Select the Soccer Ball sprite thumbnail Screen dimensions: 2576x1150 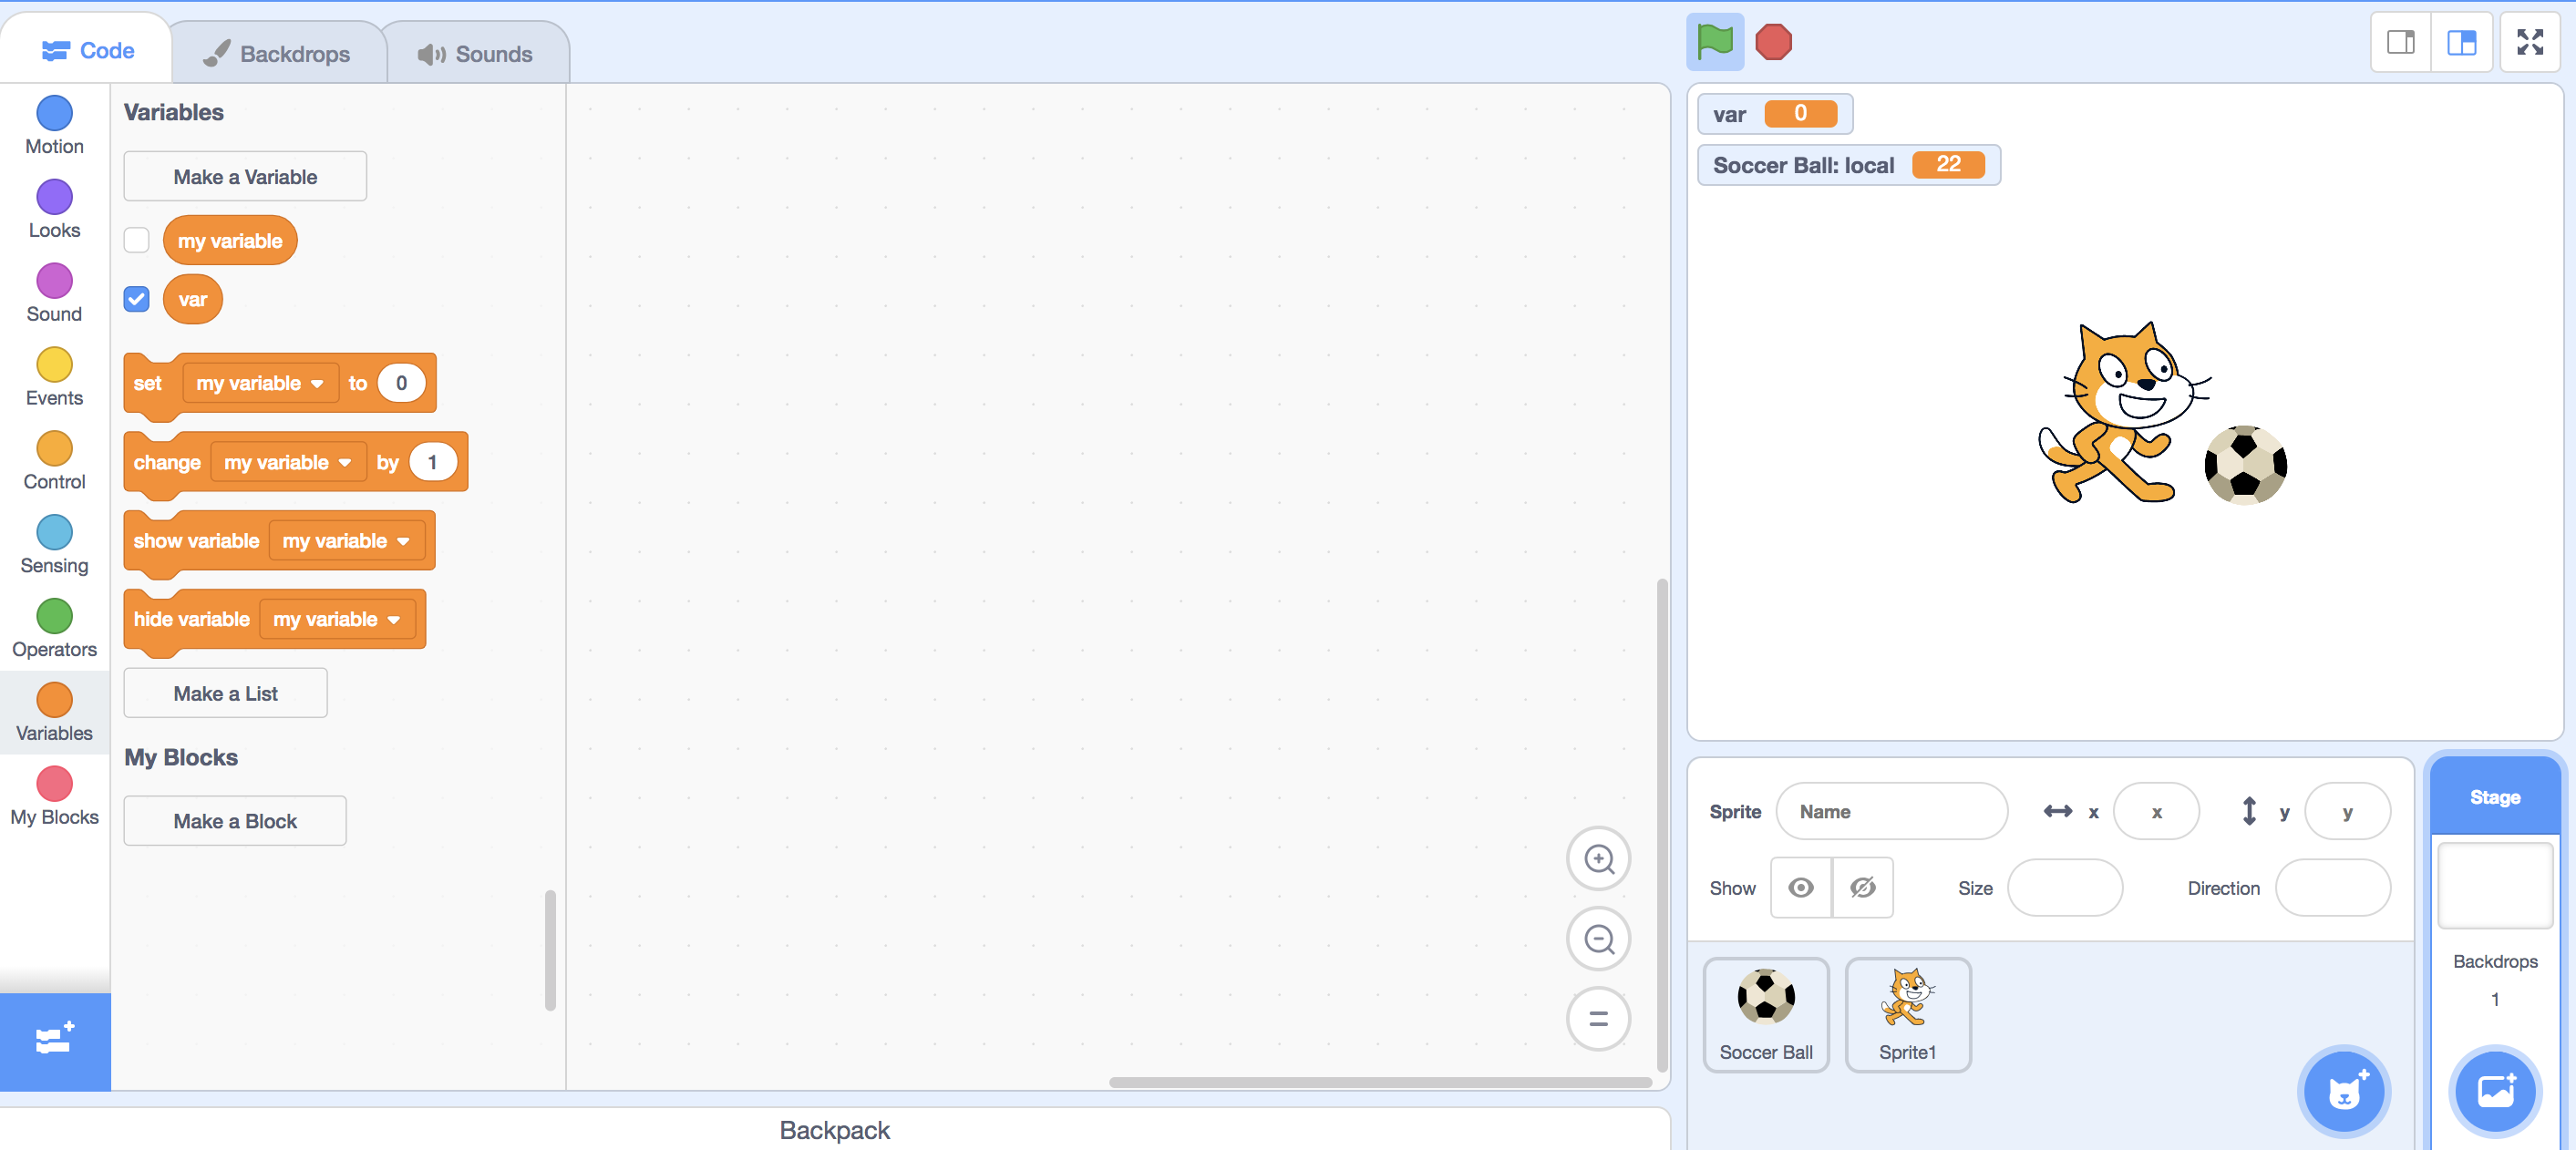[1765, 1014]
